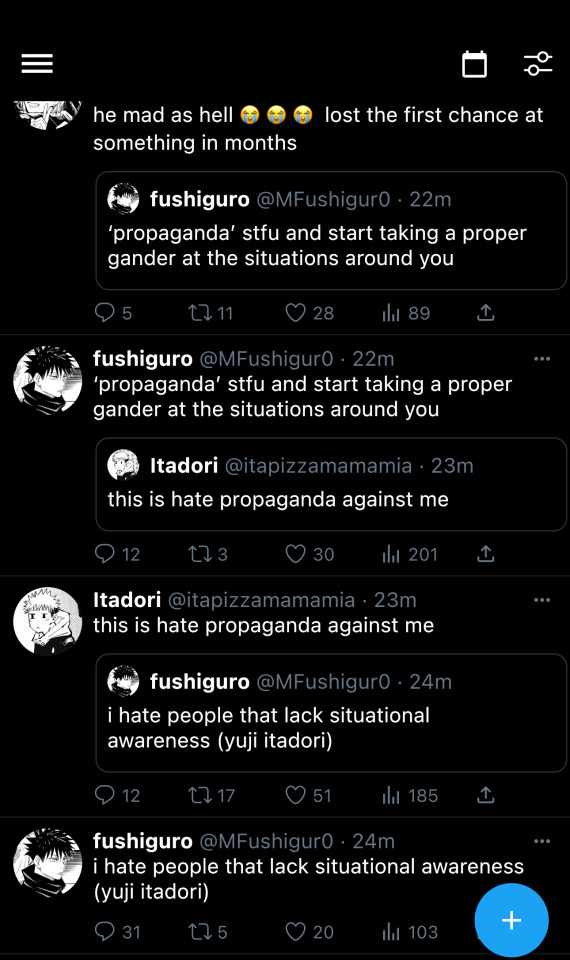
Task: Retweet the post with 11 retweets
Action: click(199, 313)
